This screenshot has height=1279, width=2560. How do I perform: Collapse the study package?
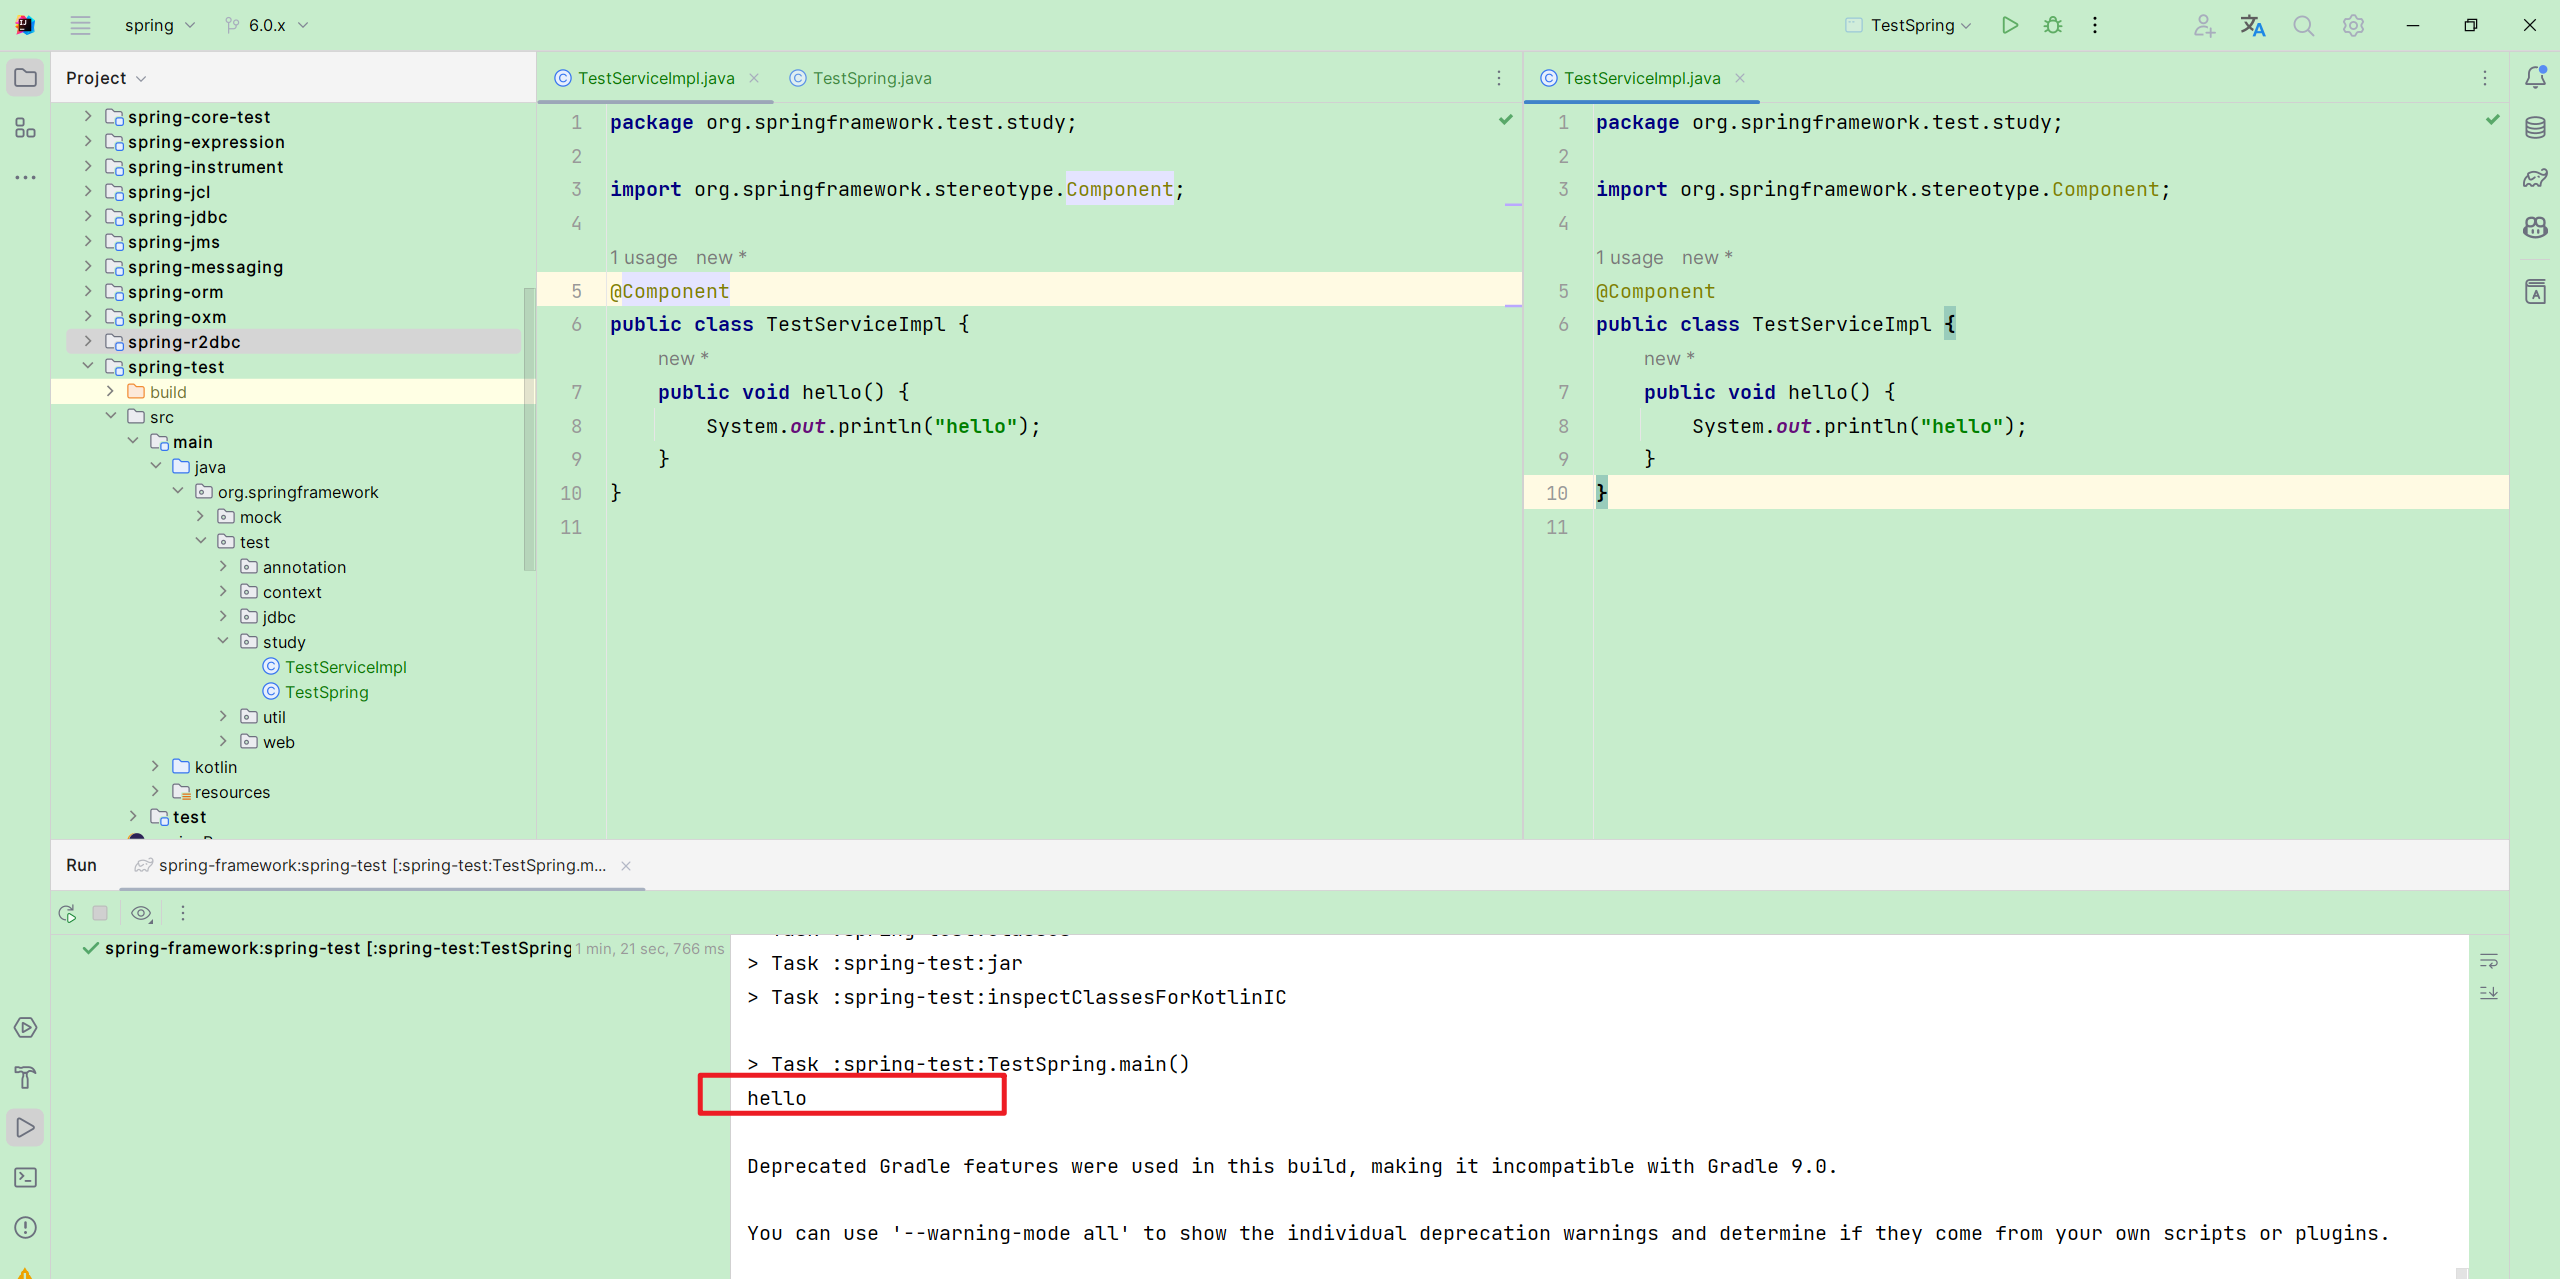(223, 641)
